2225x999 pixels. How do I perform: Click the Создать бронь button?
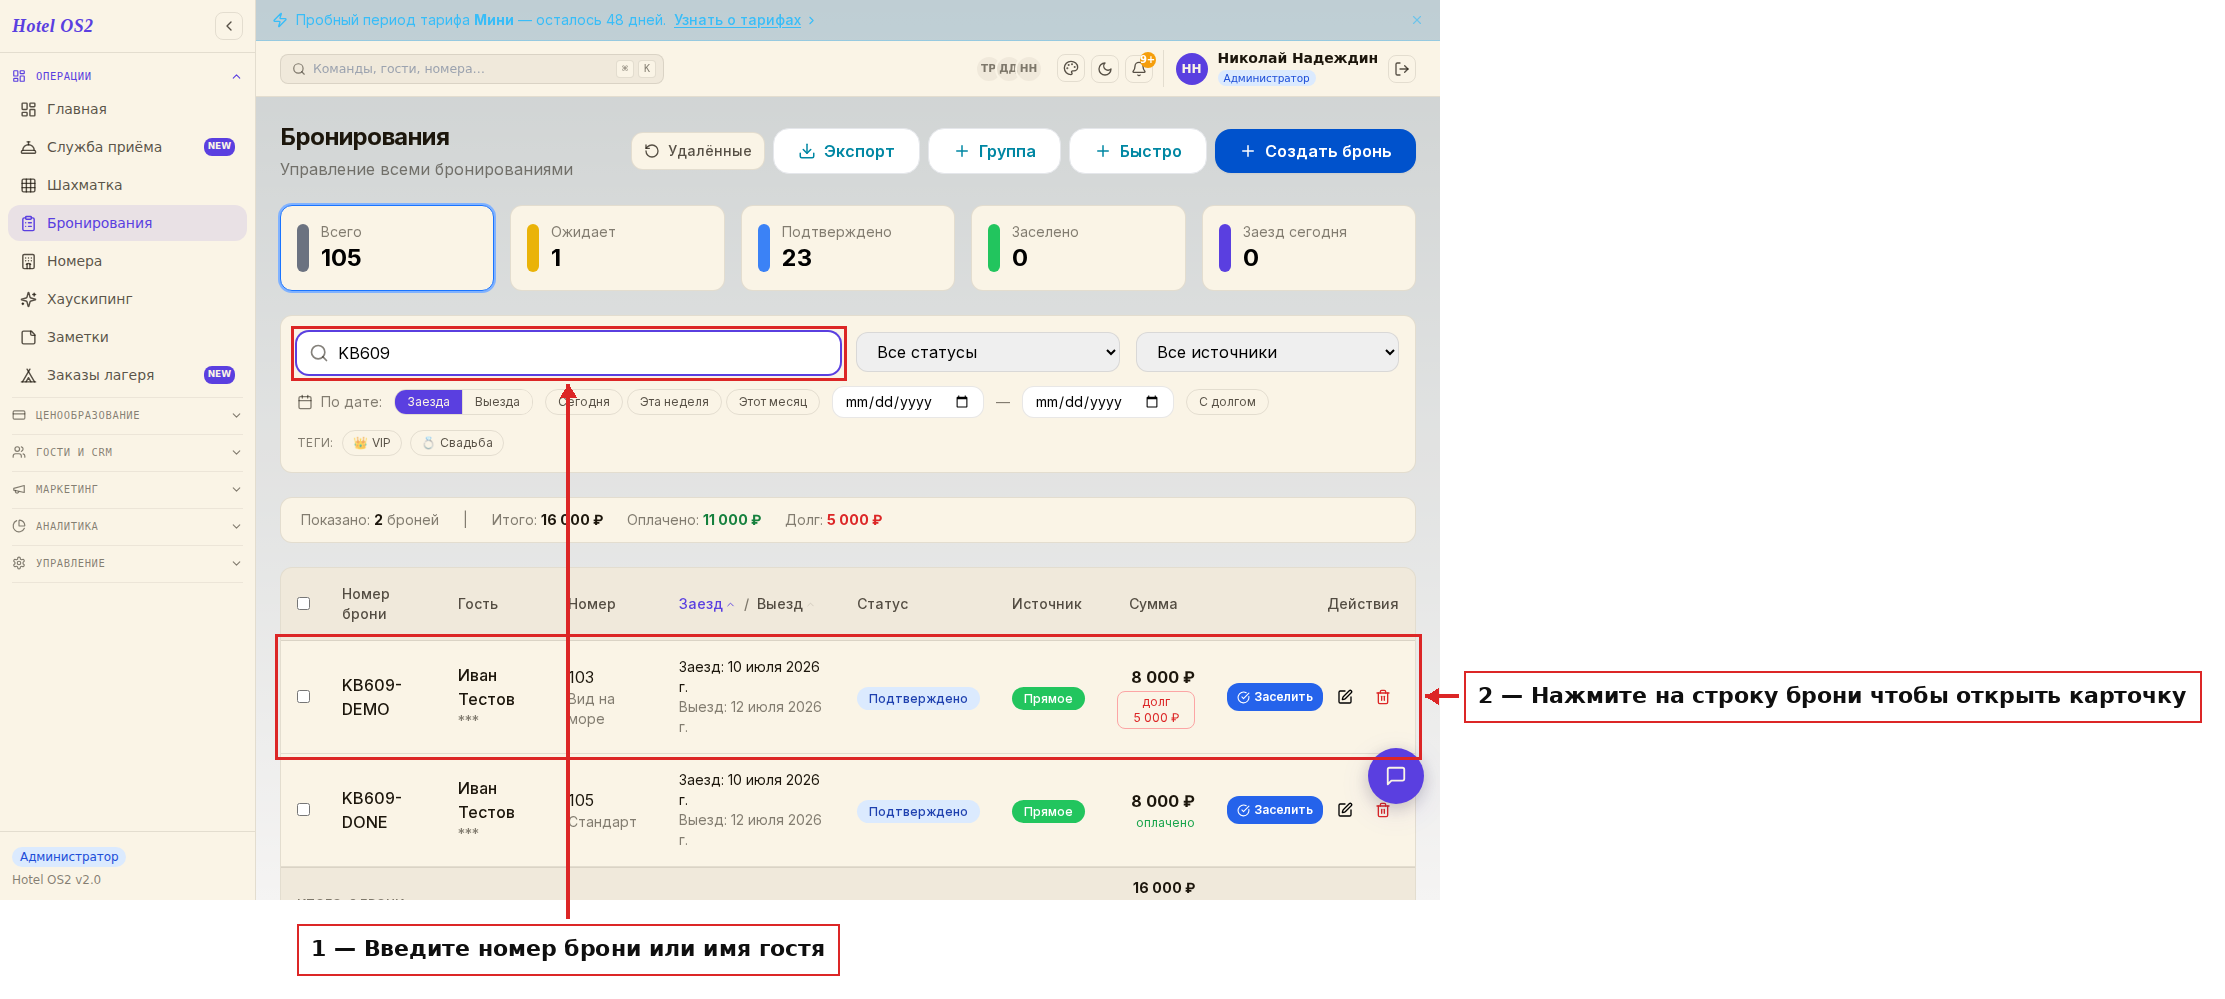[1315, 151]
